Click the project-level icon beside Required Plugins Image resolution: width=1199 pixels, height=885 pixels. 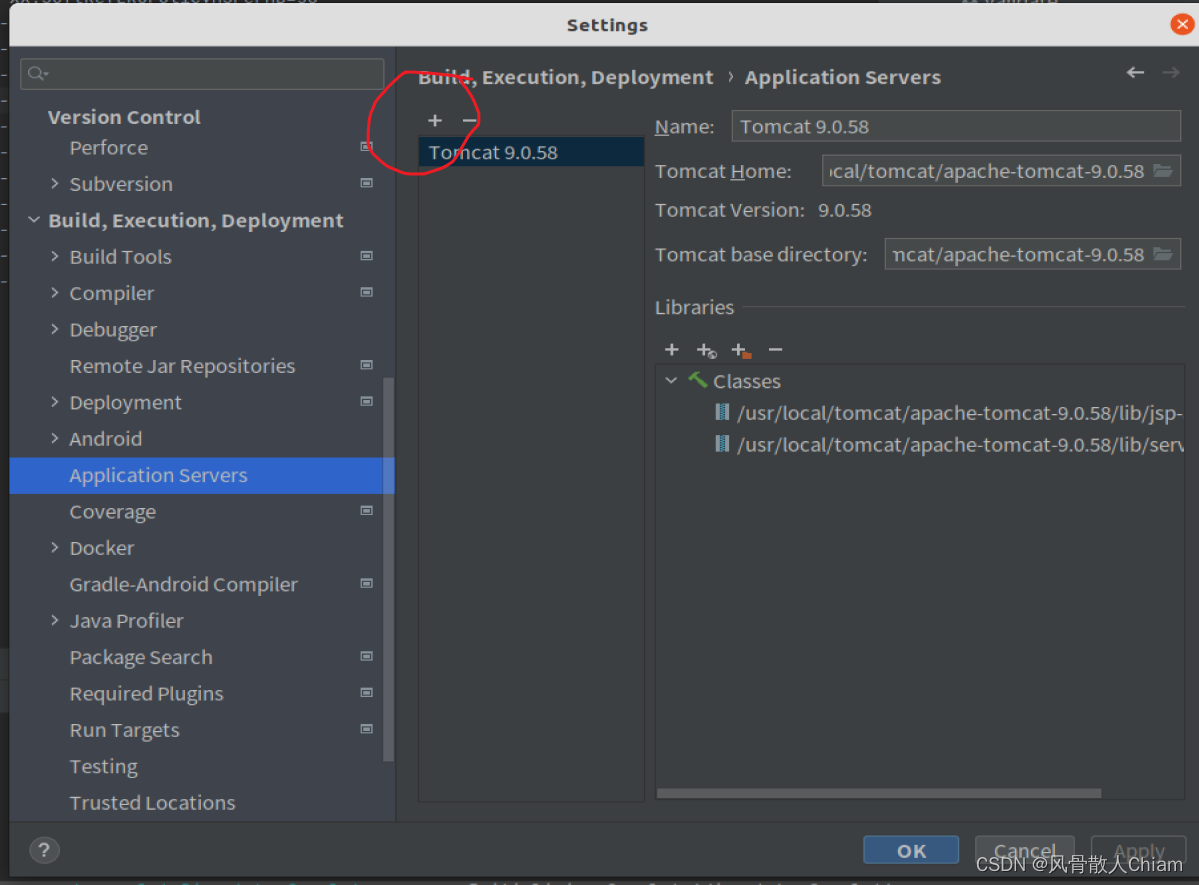click(x=367, y=692)
